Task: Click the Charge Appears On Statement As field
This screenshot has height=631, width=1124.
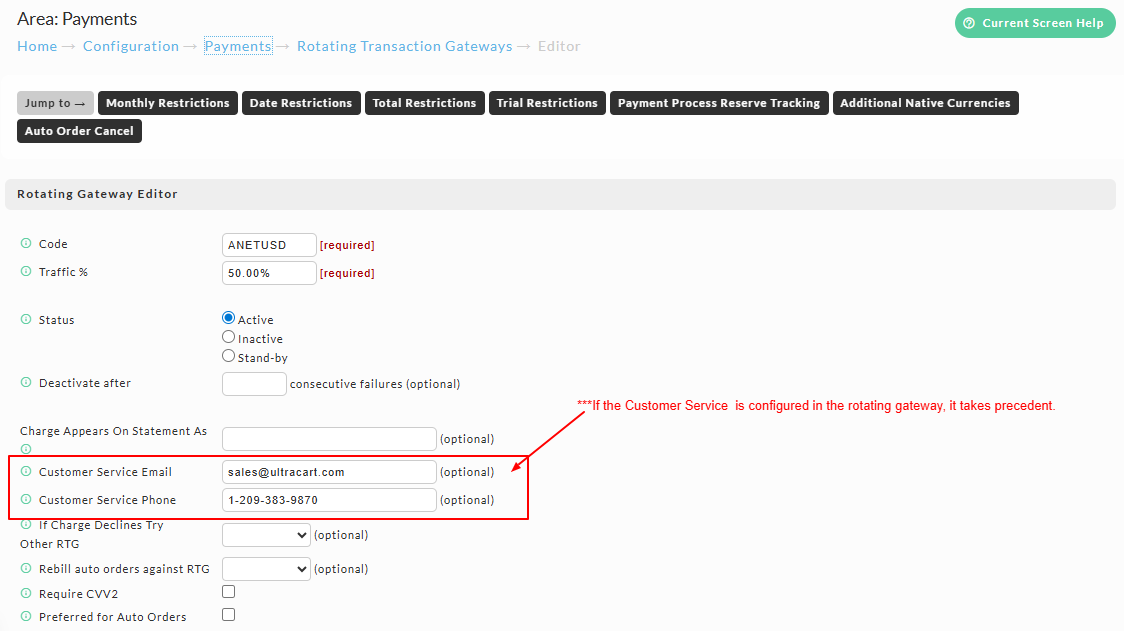Action: tap(329, 439)
